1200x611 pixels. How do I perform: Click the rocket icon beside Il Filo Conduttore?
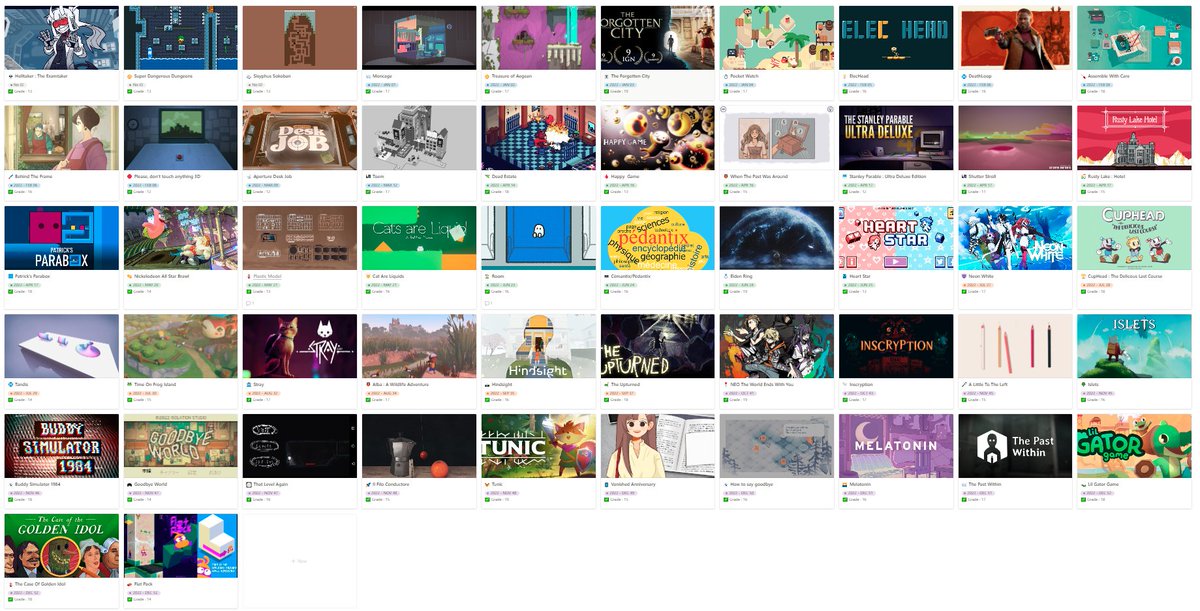click(367, 484)
